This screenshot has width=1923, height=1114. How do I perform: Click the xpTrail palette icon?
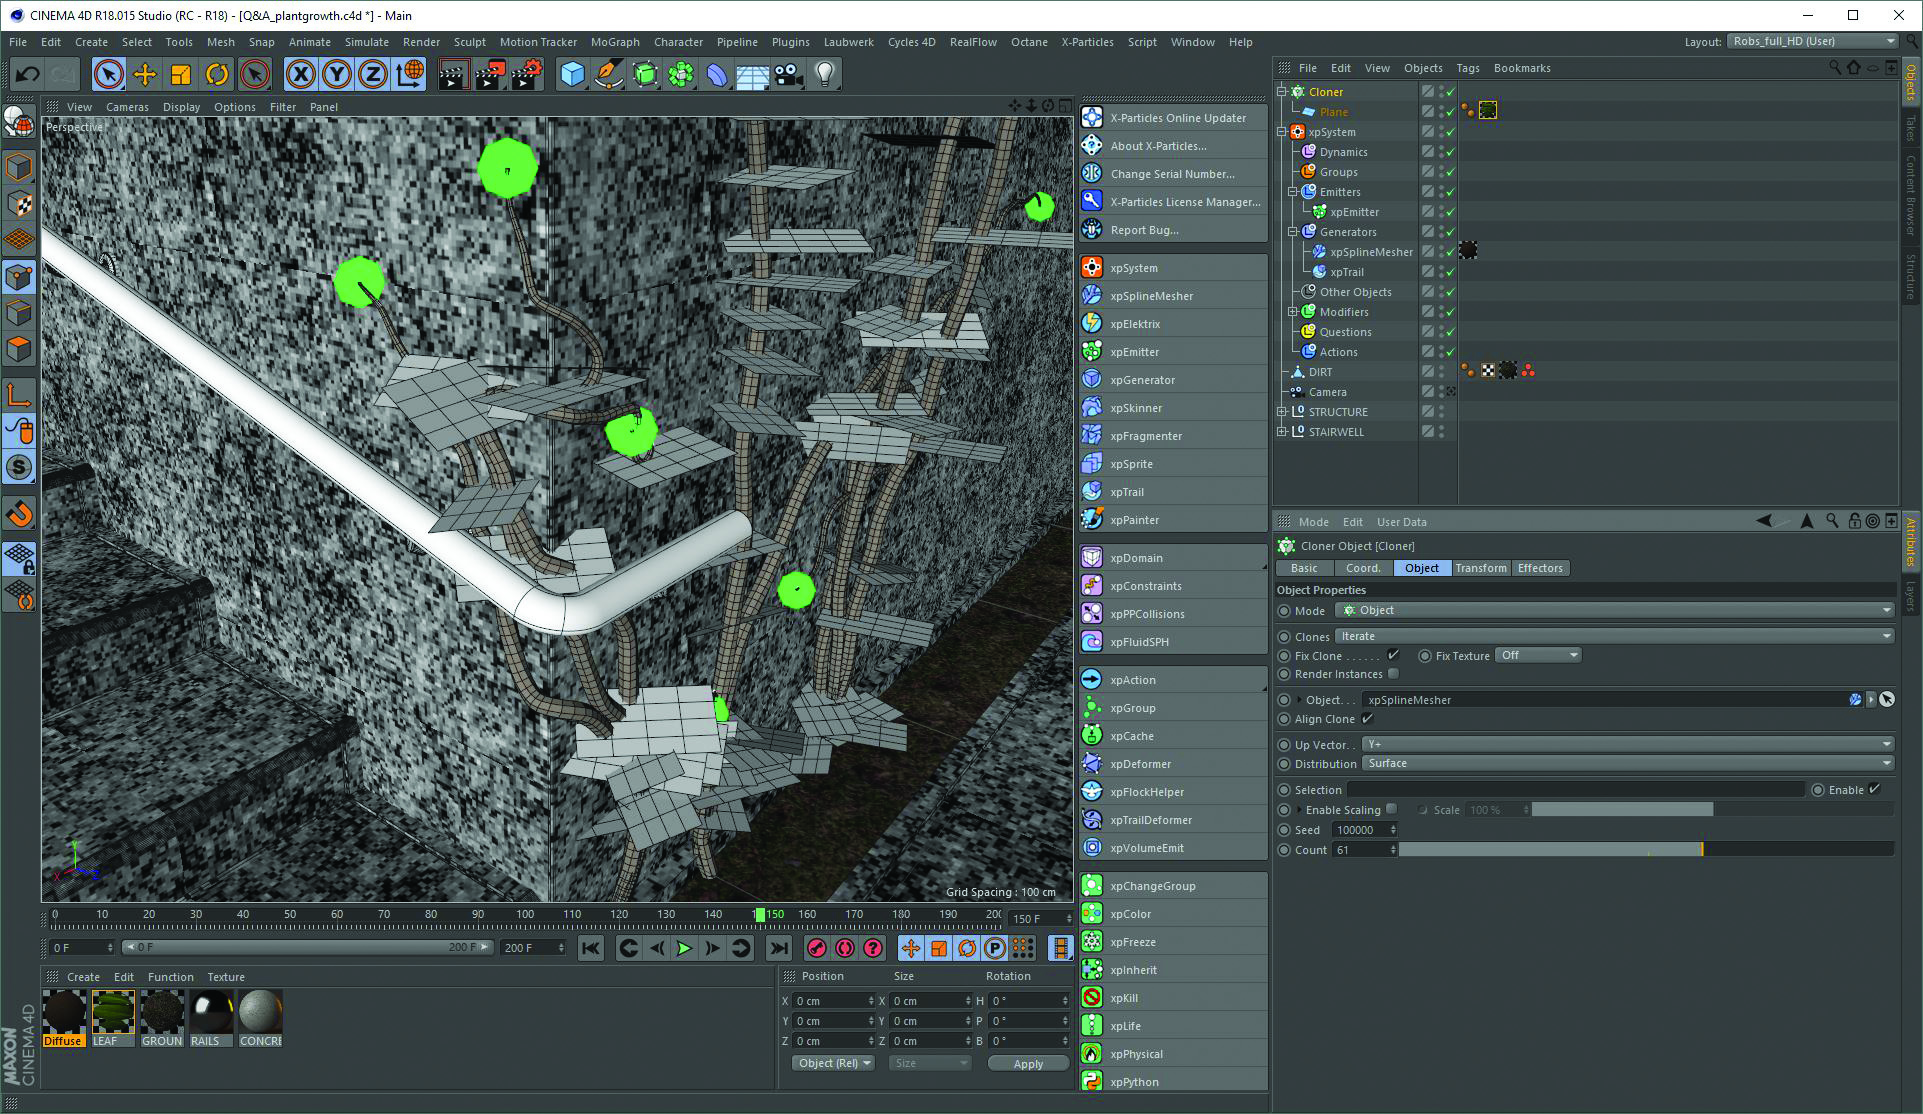click(x=1092, y=492)
